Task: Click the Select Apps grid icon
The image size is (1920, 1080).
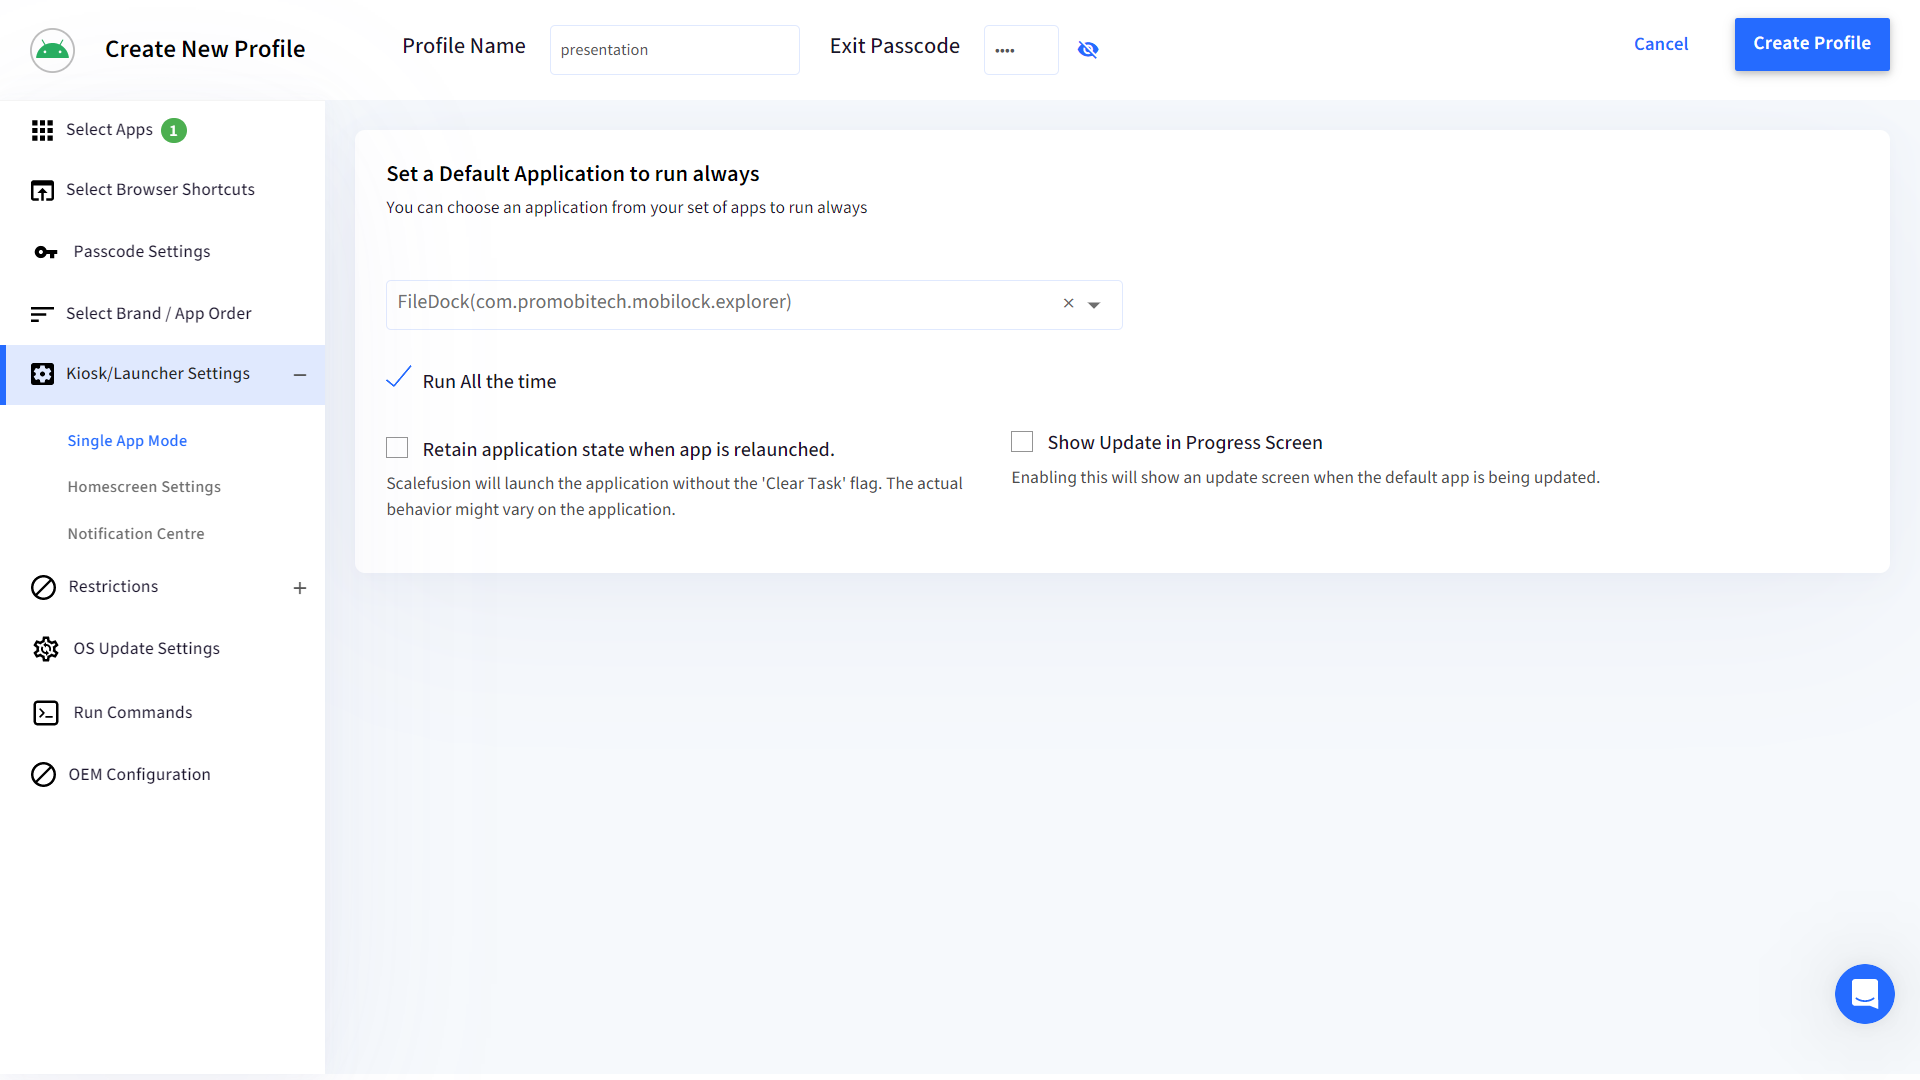Action: coord(42,130)
